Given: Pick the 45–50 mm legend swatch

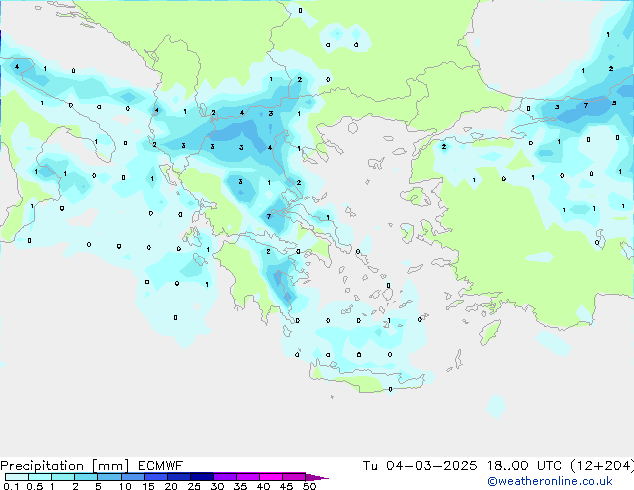Looking at the screenshot, I should click(294, 477).
